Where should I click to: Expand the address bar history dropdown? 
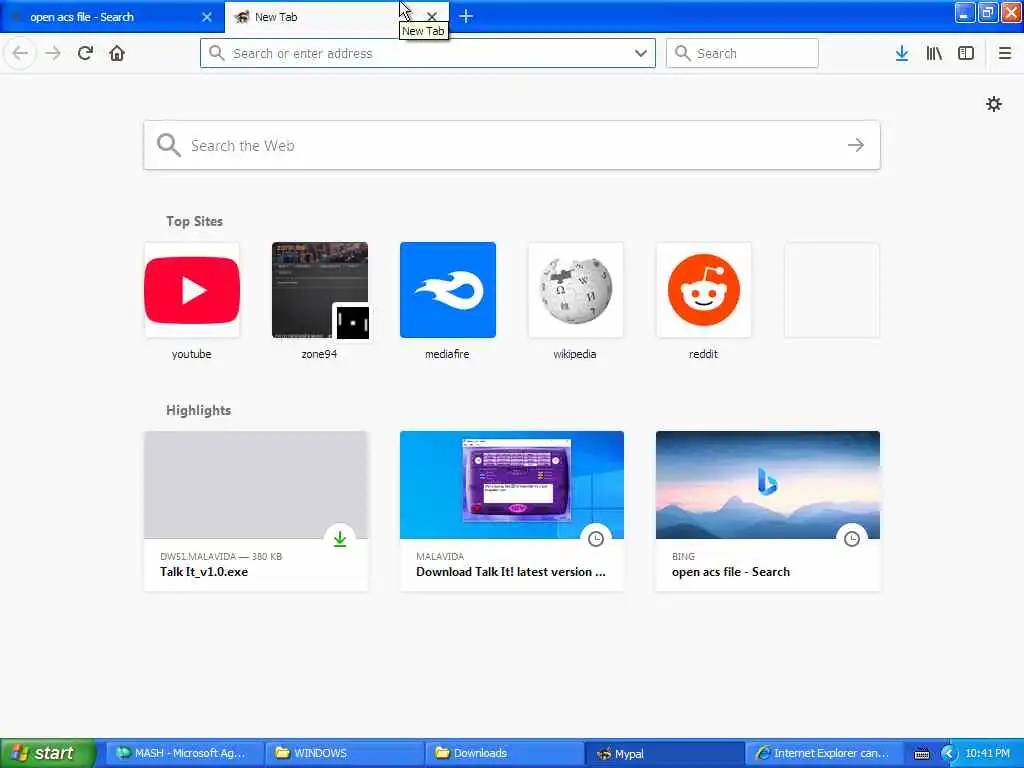tap(641, 53)
